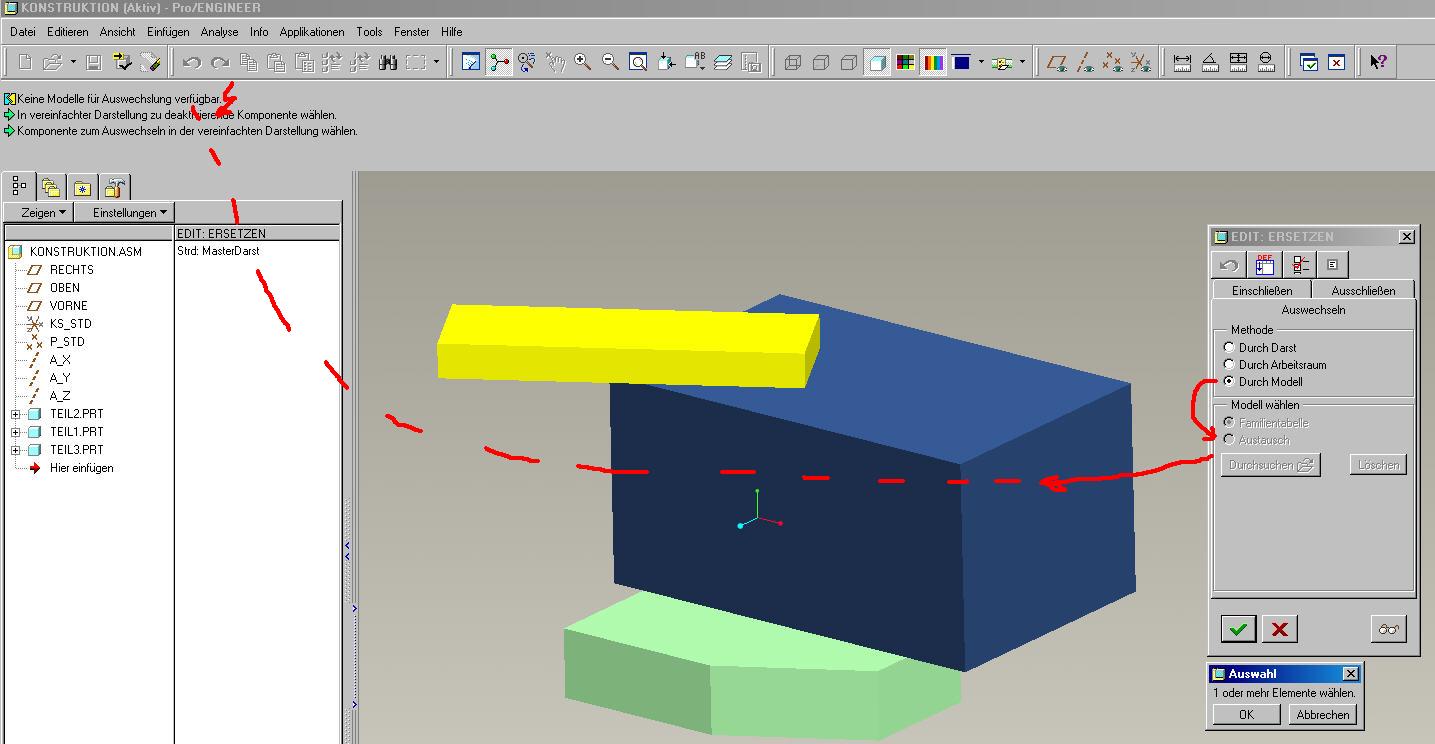Choose the Durch Arbeitsraum method option
Screen dimensions: 1435x744
[x=1229, y=365]
